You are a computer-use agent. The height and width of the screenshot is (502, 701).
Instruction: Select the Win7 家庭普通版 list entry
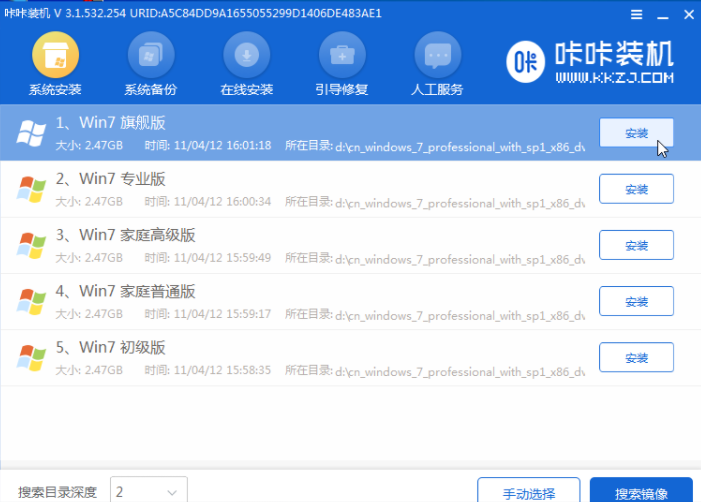pyautogui.click(x=300, y=301)
